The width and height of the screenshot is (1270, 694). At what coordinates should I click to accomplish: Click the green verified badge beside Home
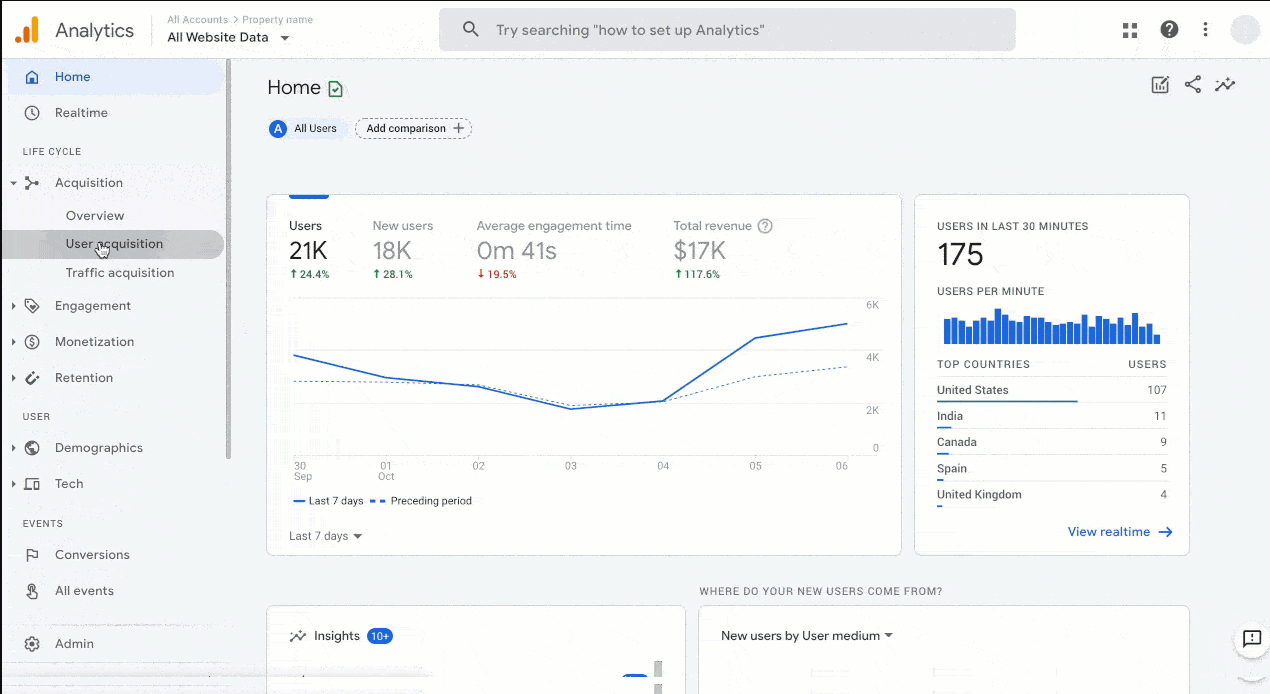[336, 89]
